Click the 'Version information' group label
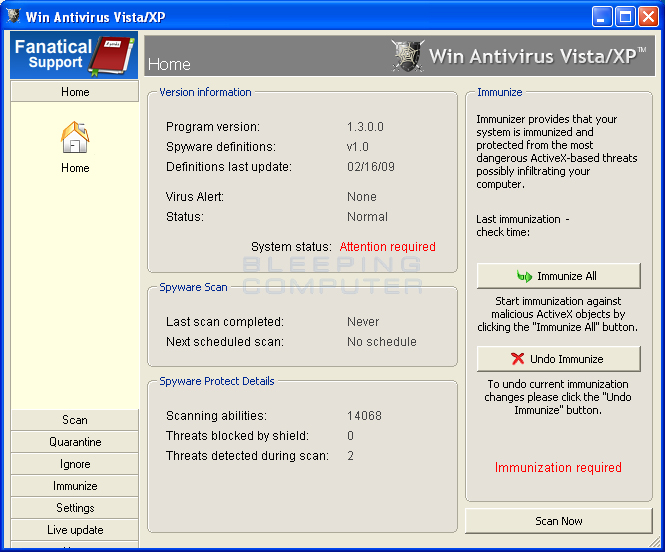The image size is (665, 552). [x=205, y=92]
